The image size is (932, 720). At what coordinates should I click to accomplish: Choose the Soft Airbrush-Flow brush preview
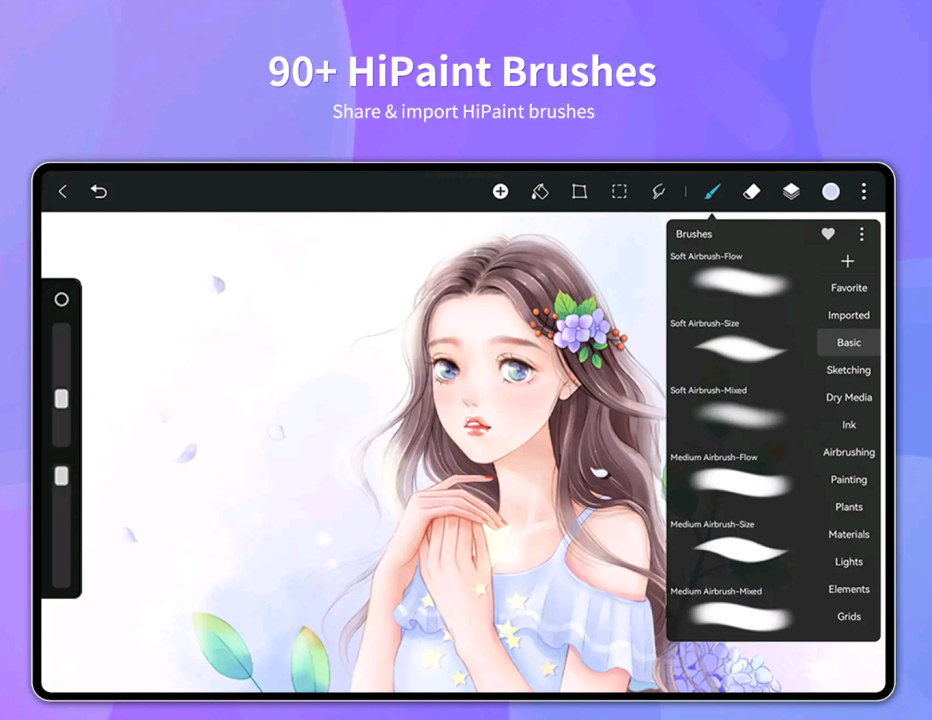741,282
